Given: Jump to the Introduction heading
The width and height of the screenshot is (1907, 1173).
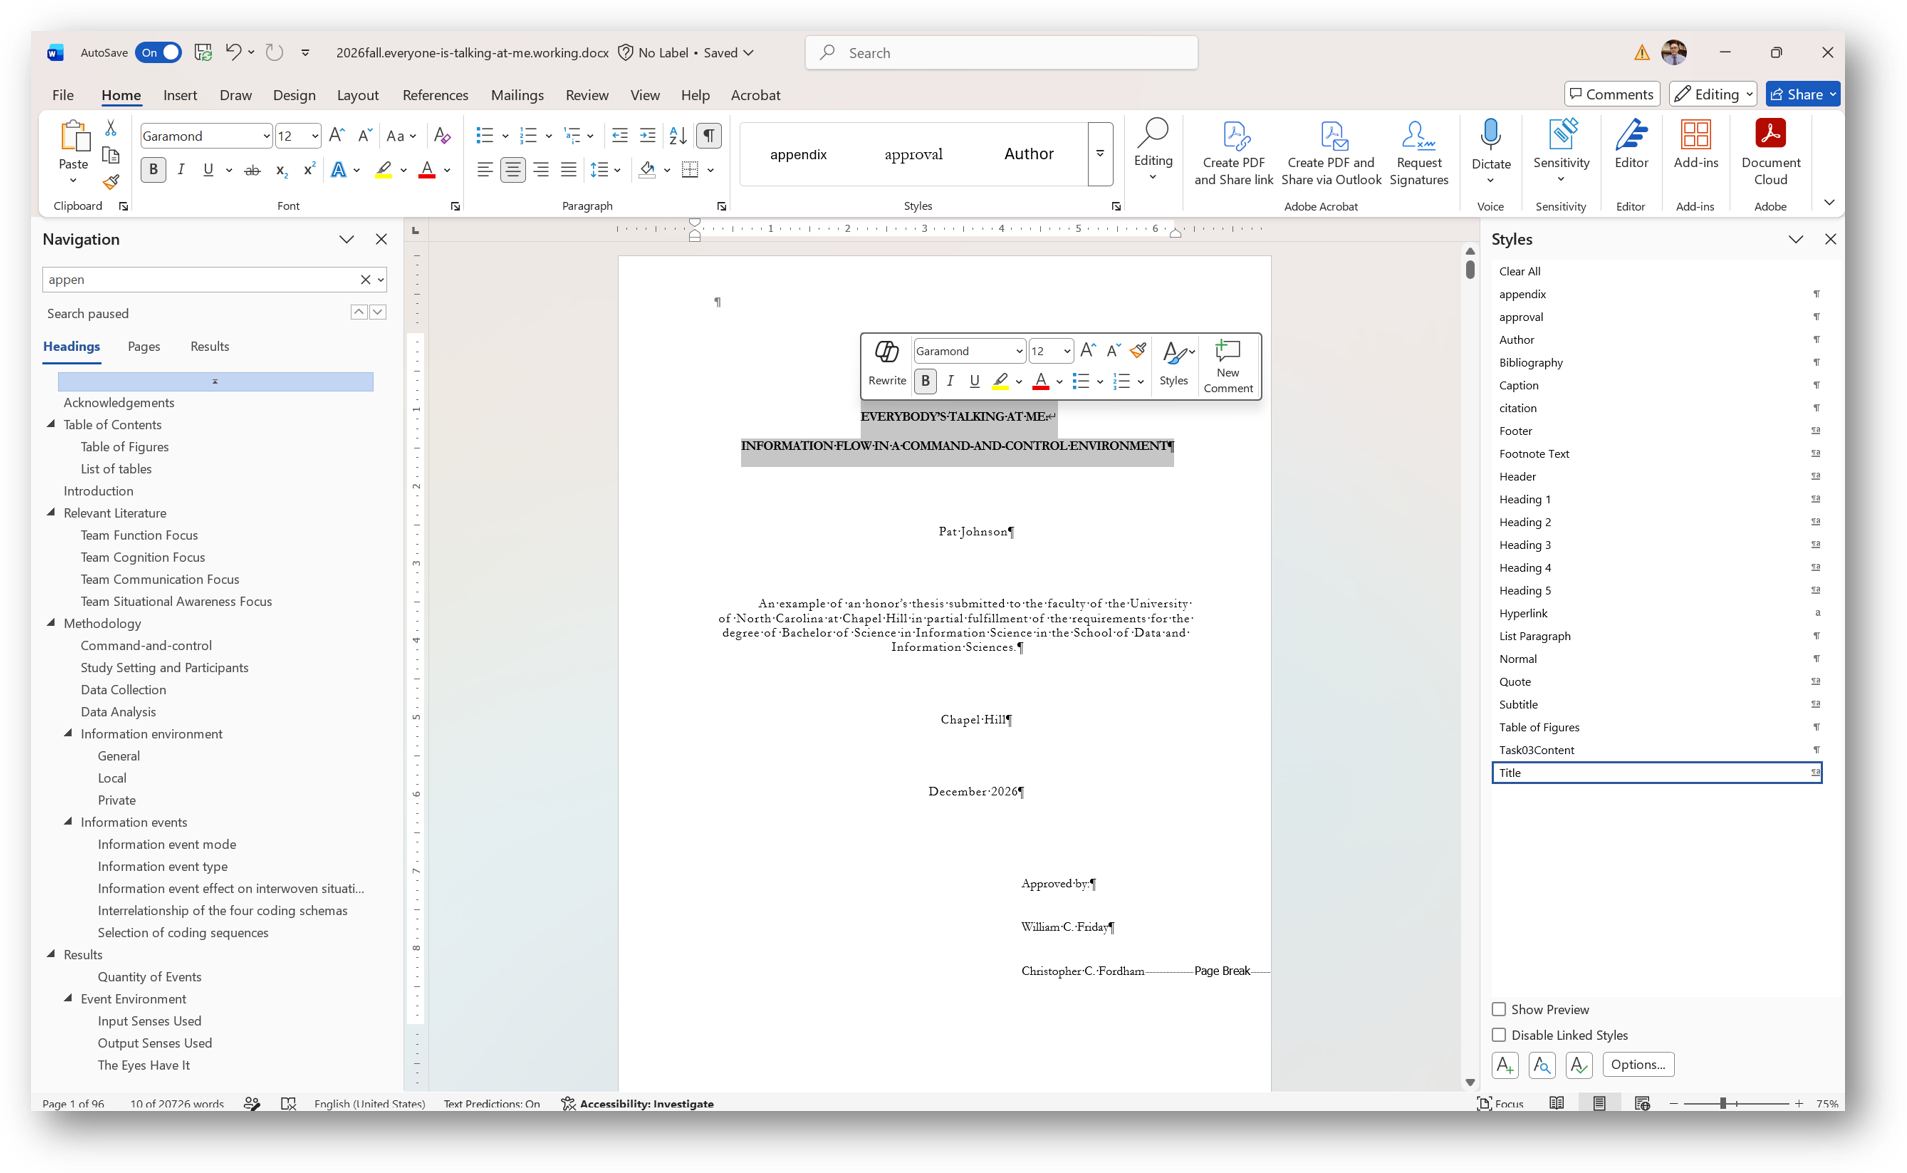Looking at the screenshot, I should coord(99,491).
